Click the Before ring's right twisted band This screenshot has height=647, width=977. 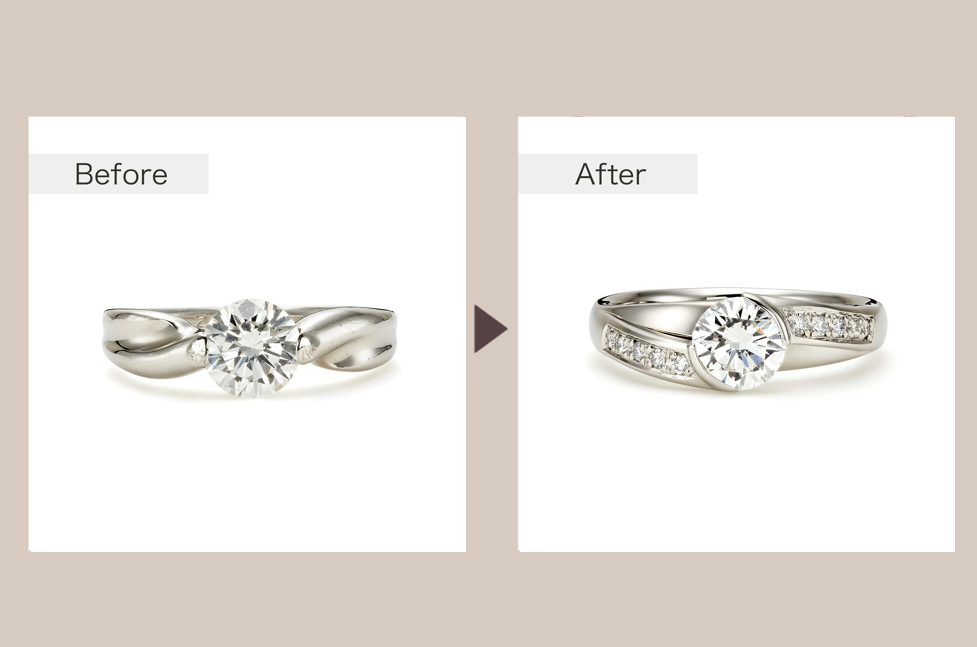click(x=348, y=338)
